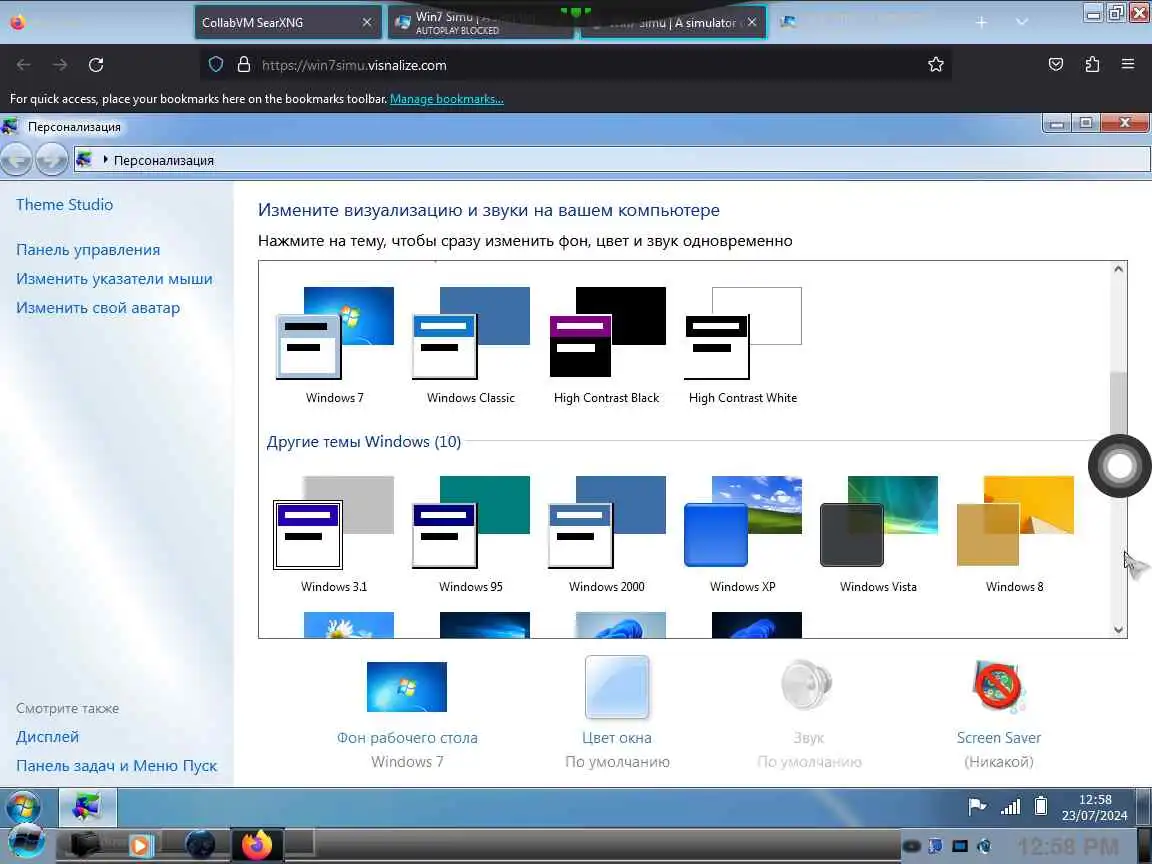Image resolution: width=1152 pixels, height=864 pixels.
Task: Open the Дисплей link
Action: coord(47,736)
